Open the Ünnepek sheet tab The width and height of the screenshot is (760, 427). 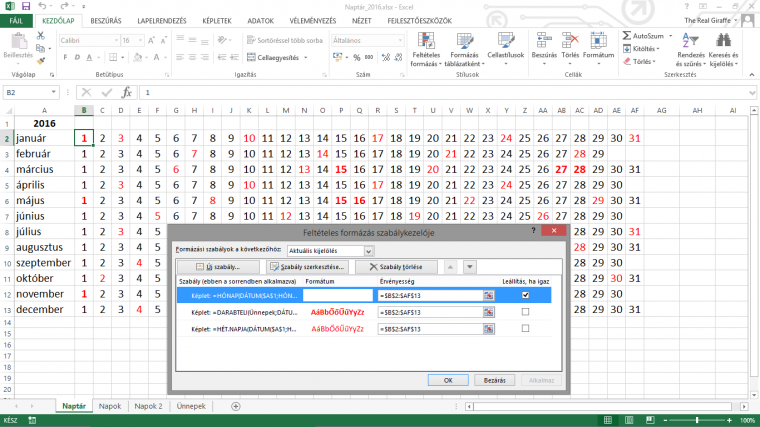coord(191,406)
